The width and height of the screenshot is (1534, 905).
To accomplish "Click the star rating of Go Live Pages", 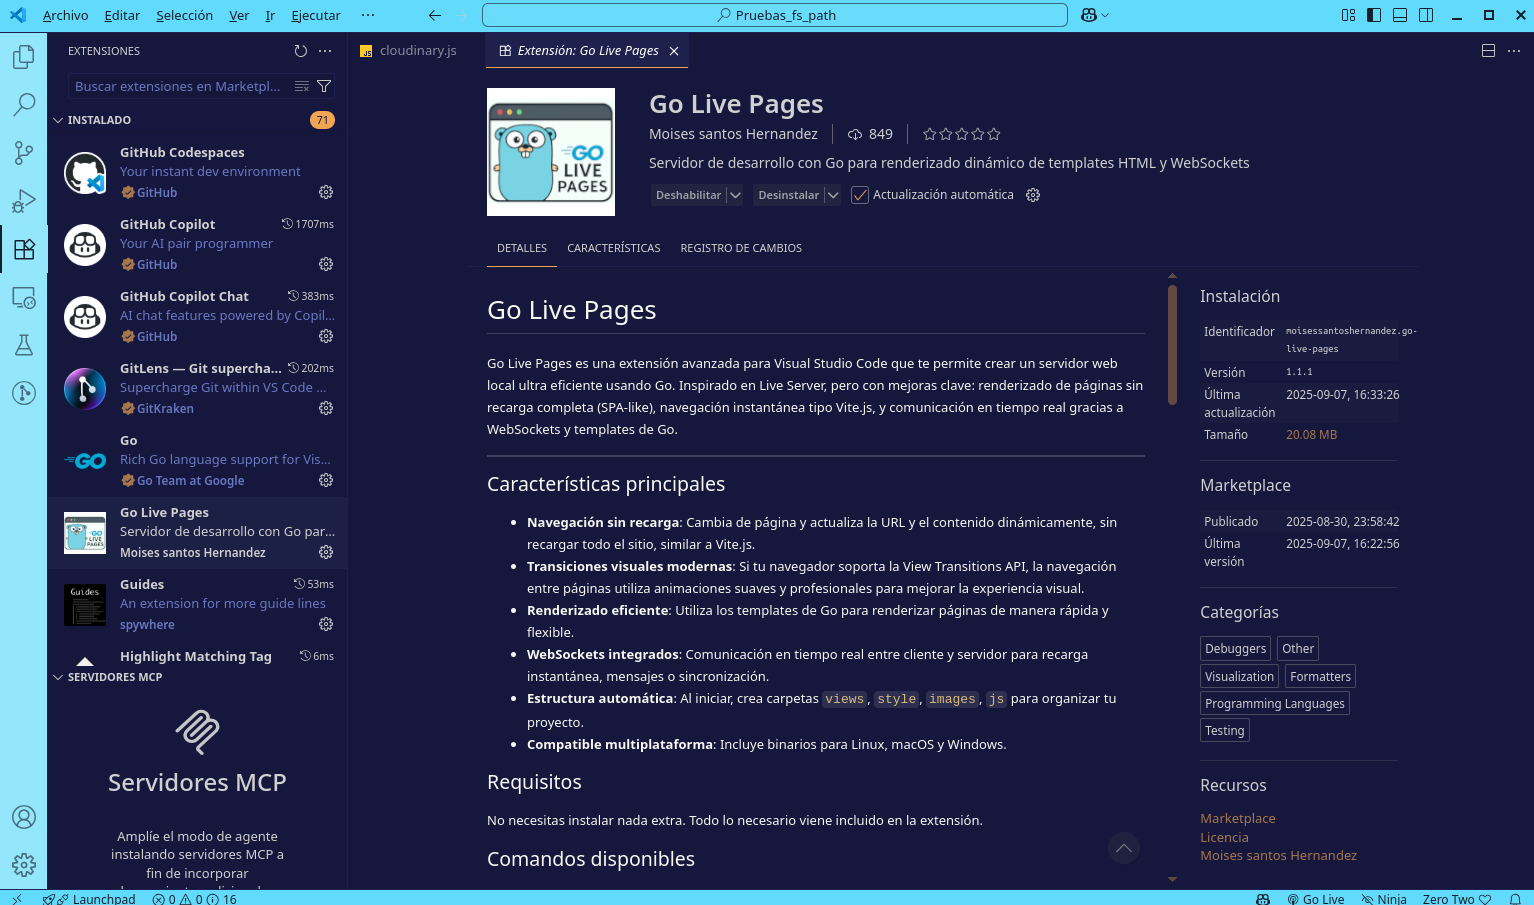I will pyautogui.click(x=961, y=134).
